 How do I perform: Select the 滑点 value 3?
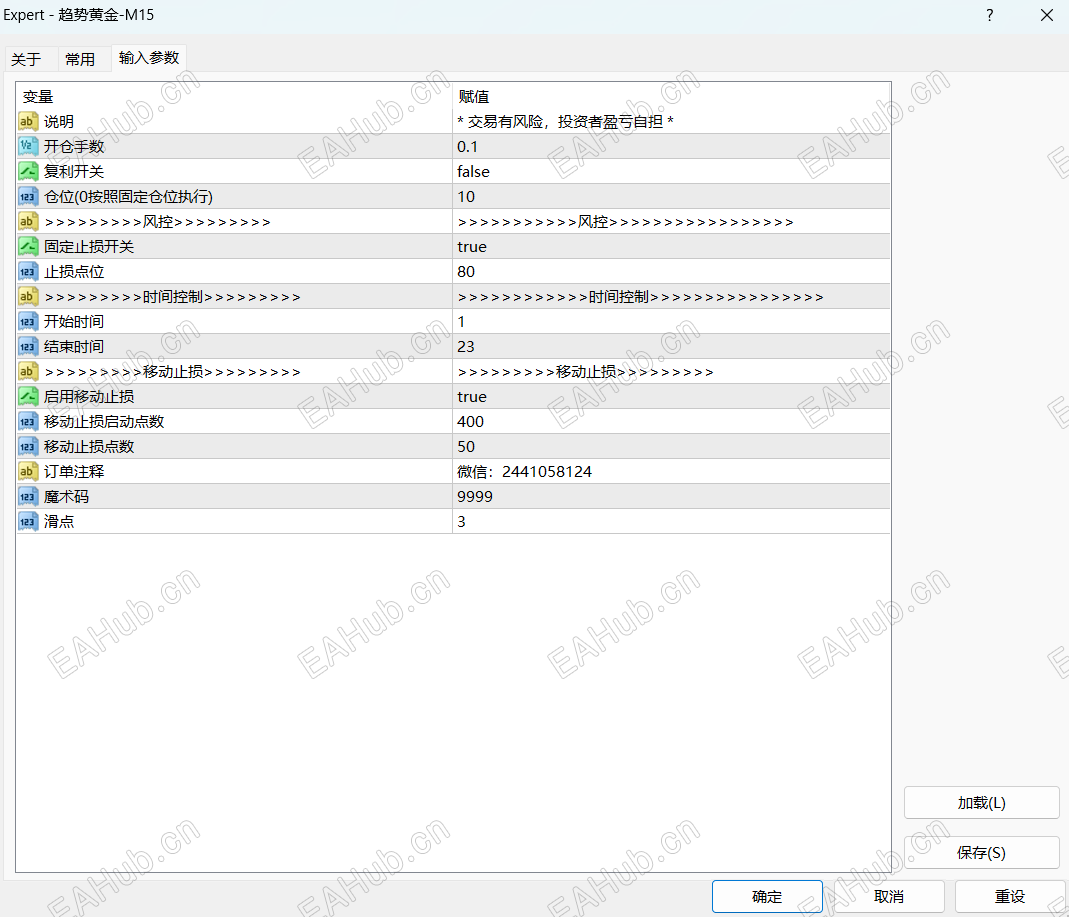tap(462, 521)
